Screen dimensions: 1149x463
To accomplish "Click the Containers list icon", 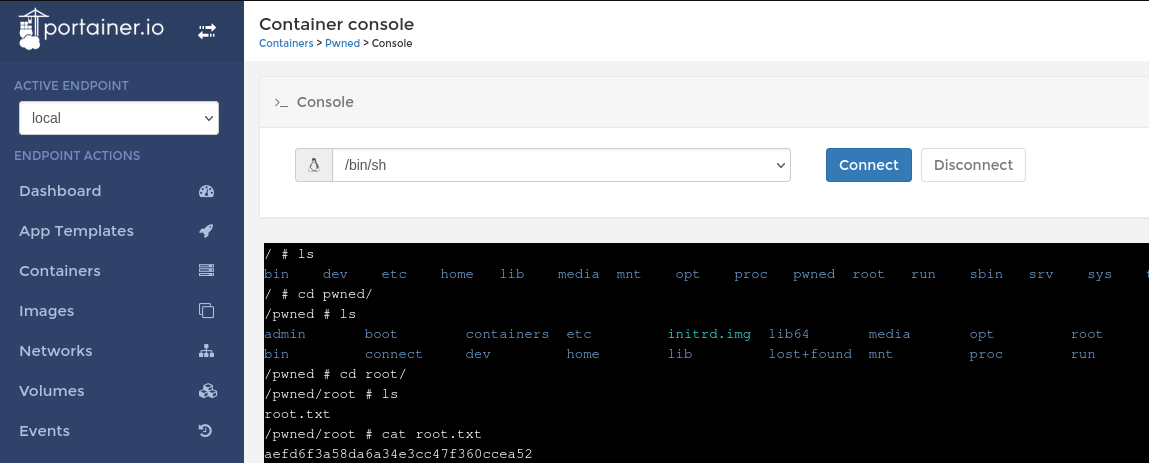I will pyautogui.click(x=207, y=271).
